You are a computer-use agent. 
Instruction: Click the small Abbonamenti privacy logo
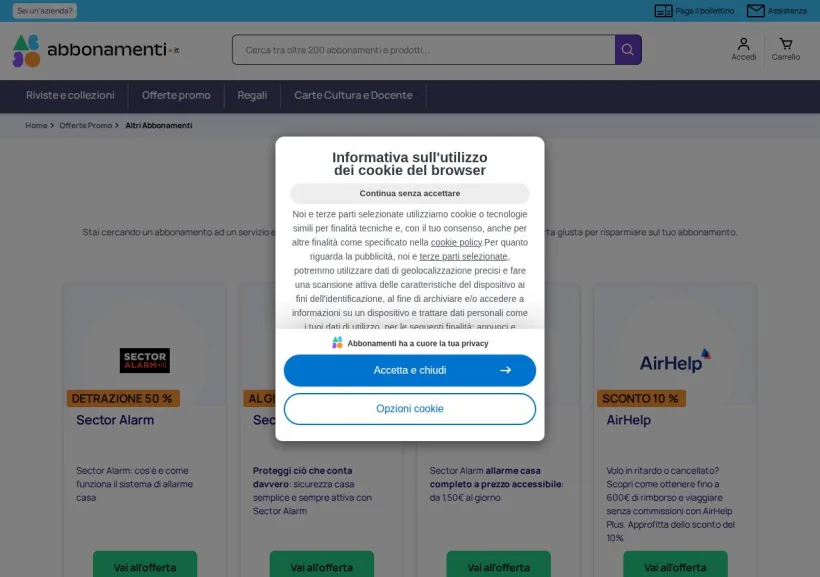click(337, 343)
